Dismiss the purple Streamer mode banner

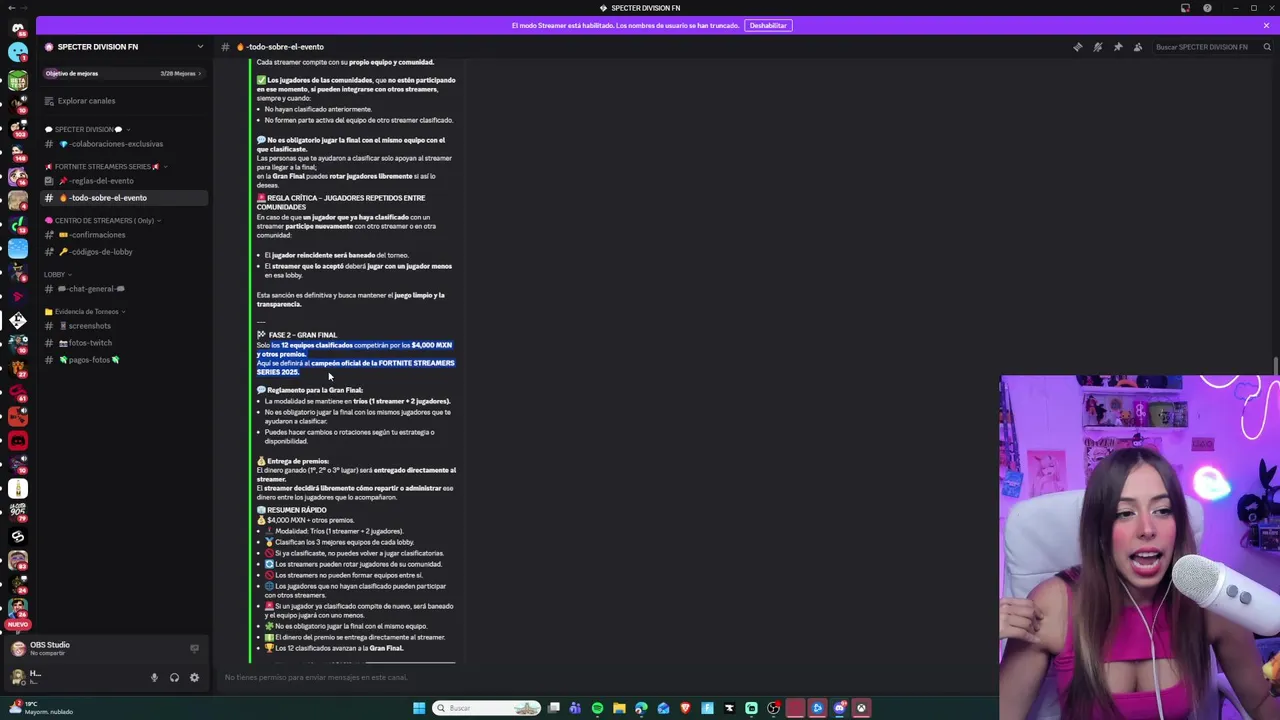click(x=1266, y=25)
